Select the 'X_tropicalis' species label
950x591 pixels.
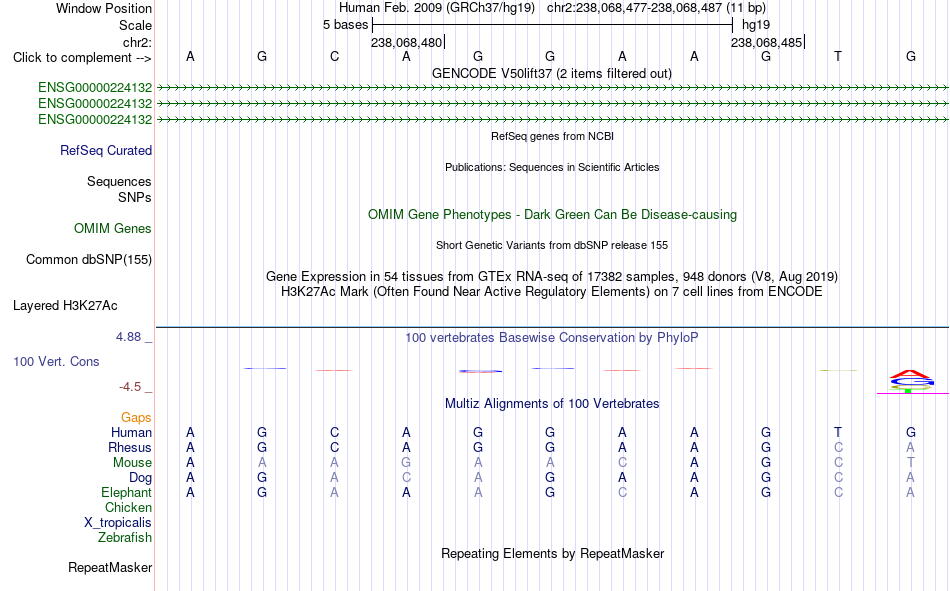pyautogui.click(x=118, y=523)
